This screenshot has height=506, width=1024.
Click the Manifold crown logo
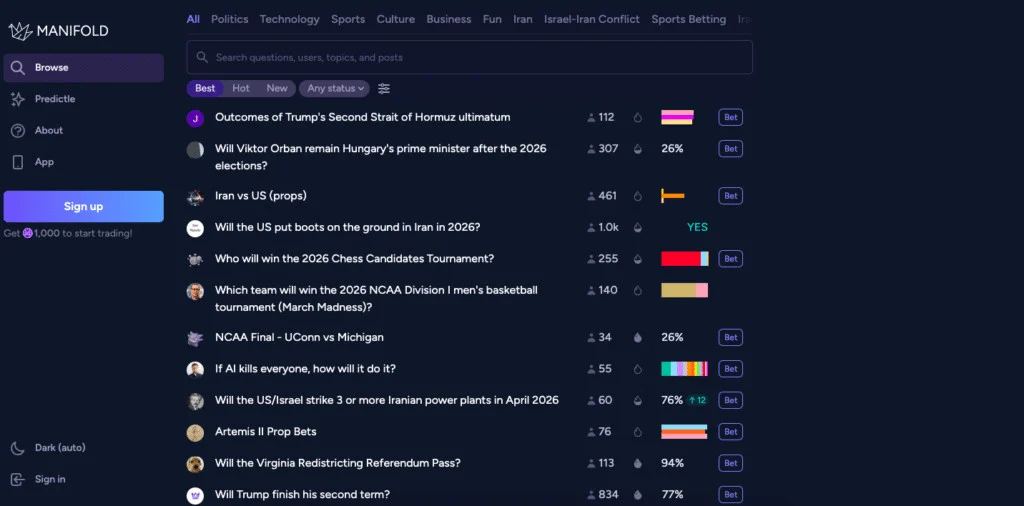click(20, 31)
